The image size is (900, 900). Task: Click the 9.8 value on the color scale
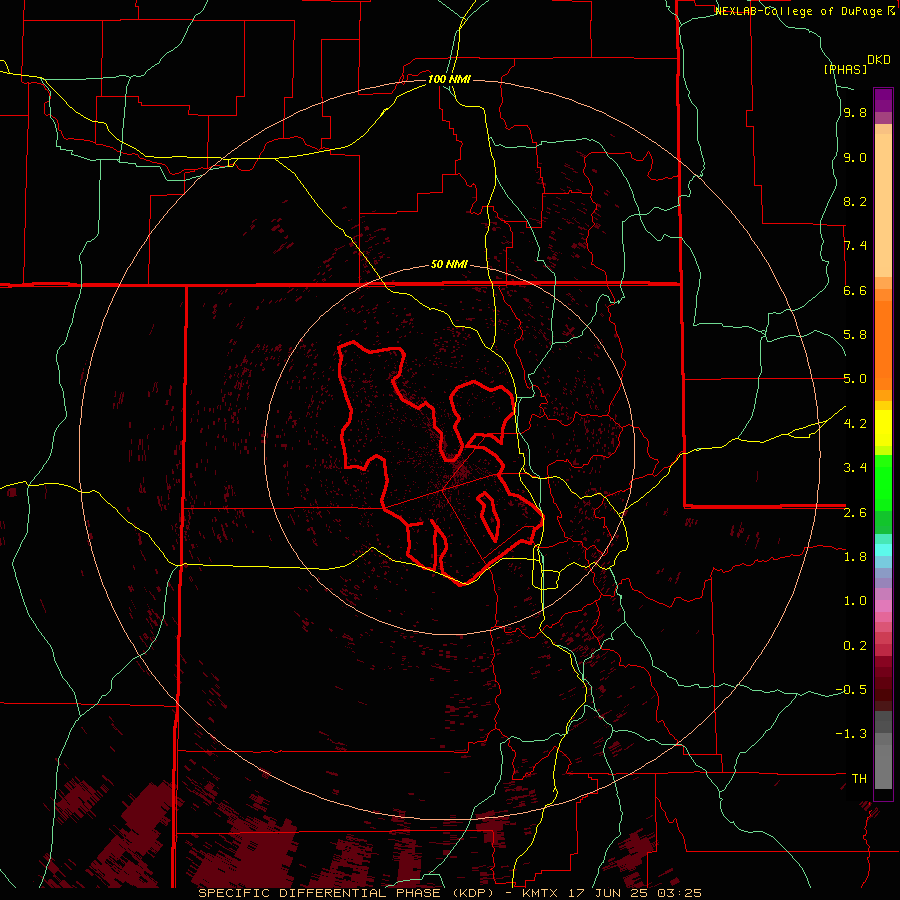pos(855,113)
